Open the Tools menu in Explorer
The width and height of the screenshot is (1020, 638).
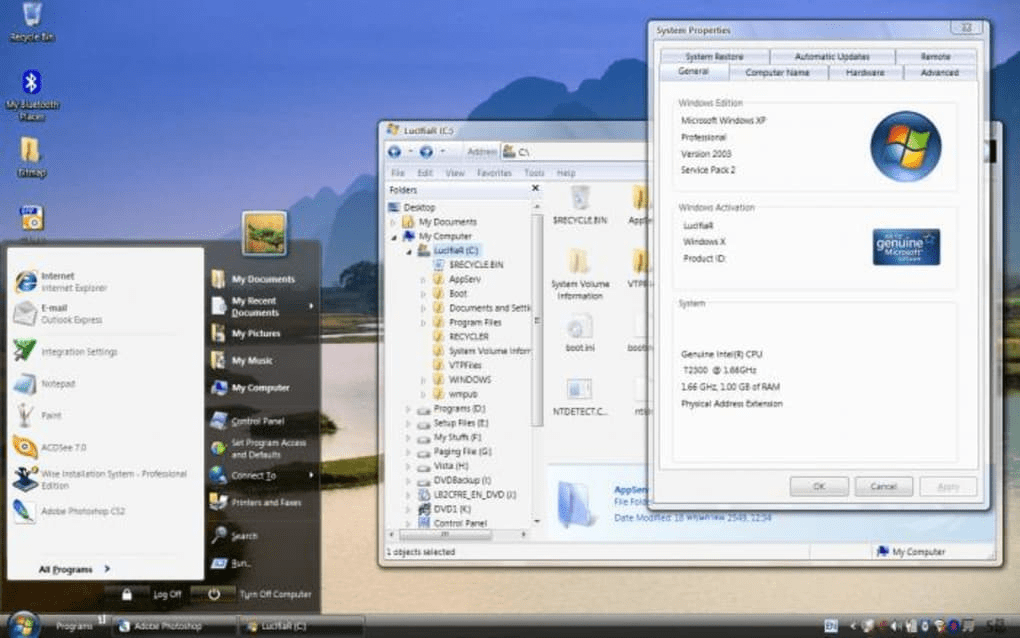pos(534,172)
